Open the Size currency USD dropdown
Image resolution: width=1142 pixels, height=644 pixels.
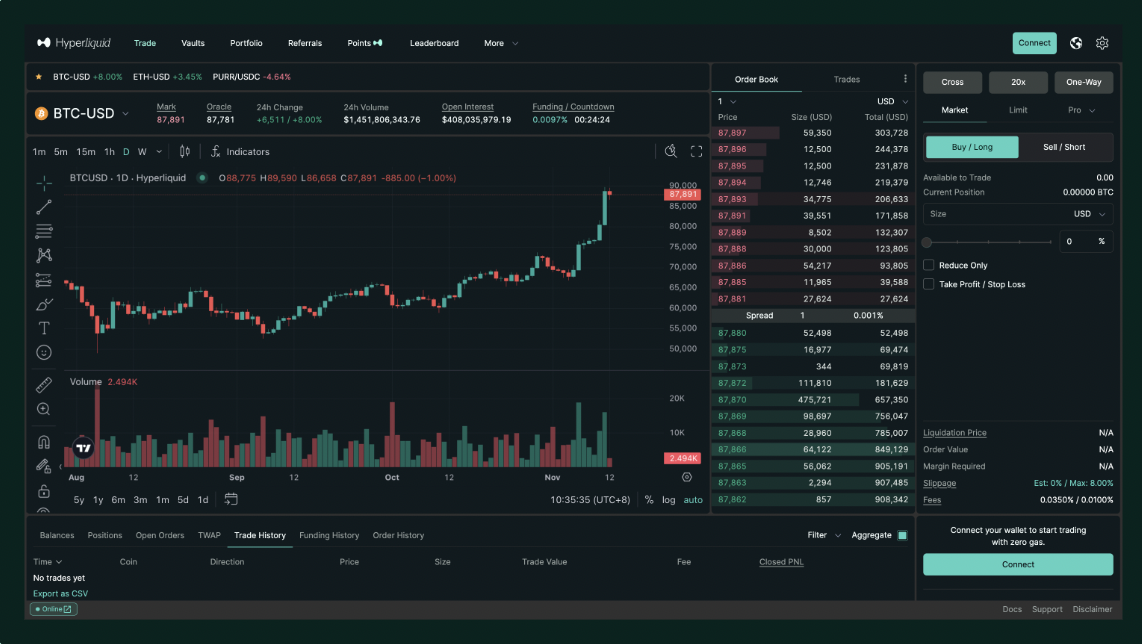coord(1090,214)
